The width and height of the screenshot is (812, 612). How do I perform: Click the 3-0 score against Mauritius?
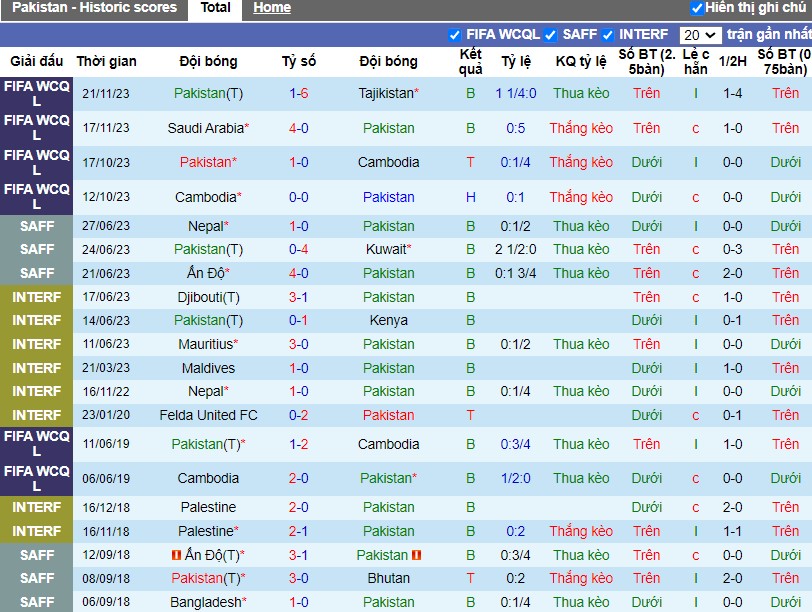coord(299,344)
